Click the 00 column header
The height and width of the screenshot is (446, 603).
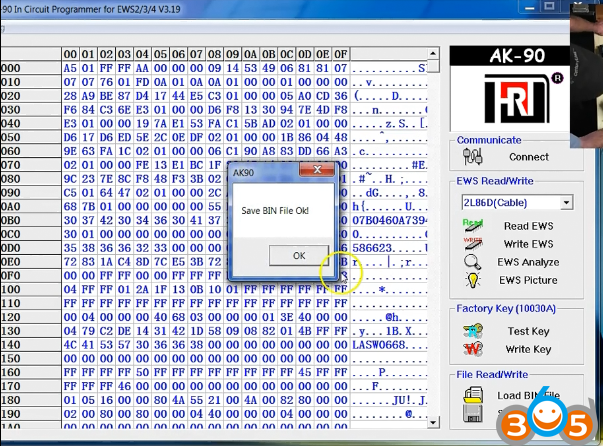(70, 54)
